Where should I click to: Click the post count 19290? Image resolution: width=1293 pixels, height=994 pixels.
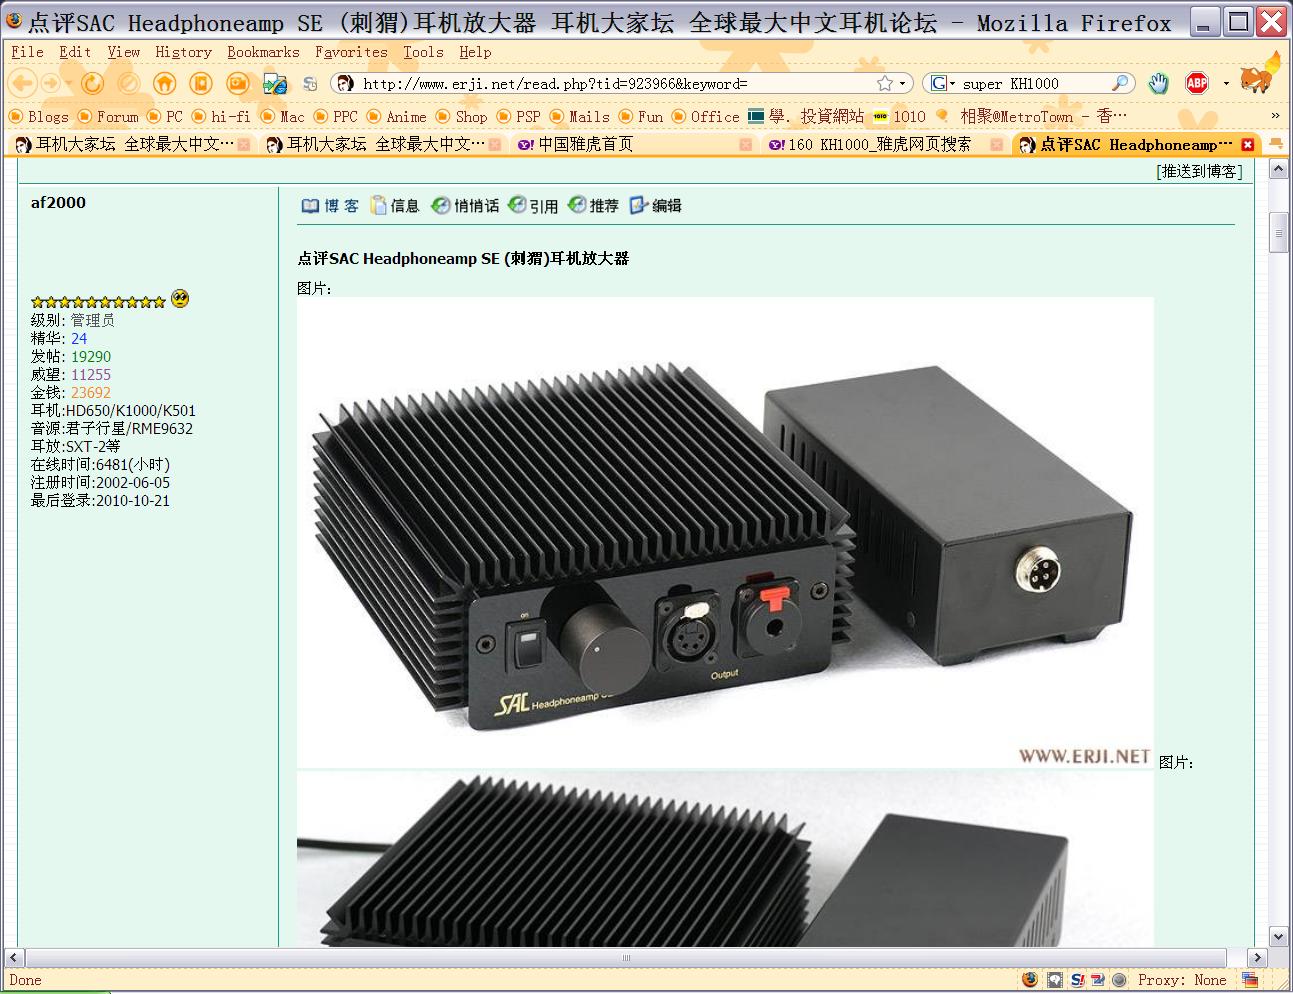pyautogui.click(x=91, y=357)
